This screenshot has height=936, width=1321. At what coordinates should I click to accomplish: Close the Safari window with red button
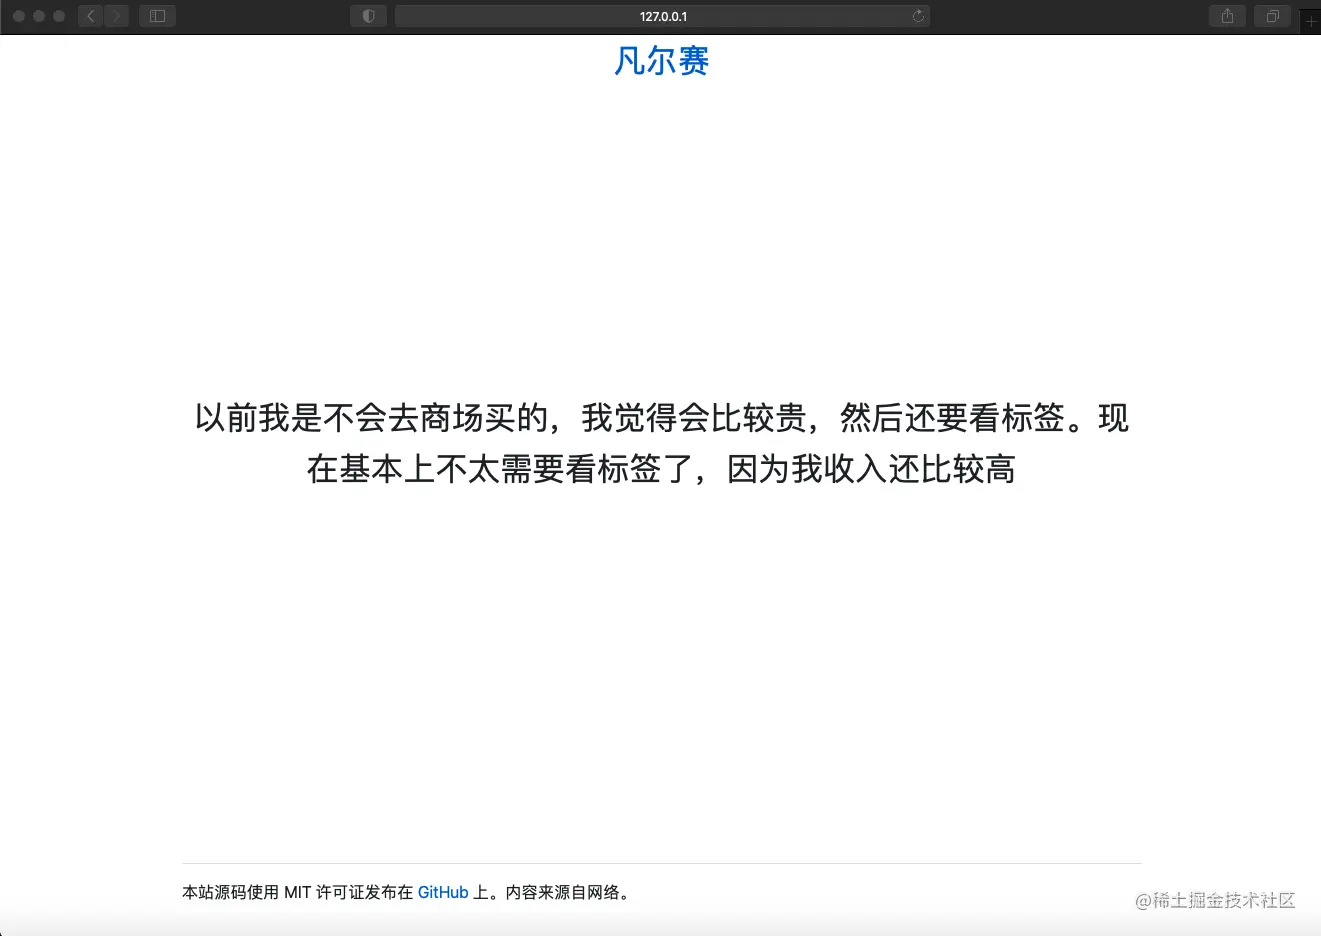18,16
